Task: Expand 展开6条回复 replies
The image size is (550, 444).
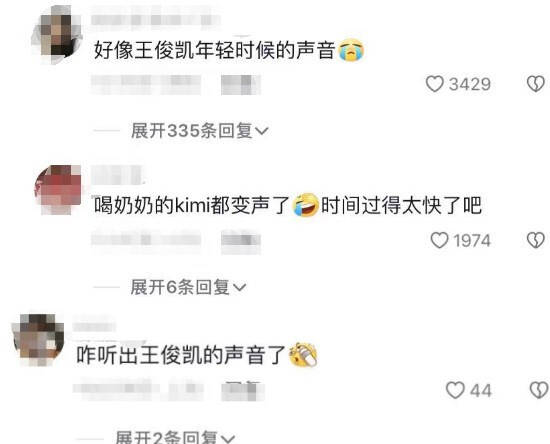Action: tap(188, 287)
